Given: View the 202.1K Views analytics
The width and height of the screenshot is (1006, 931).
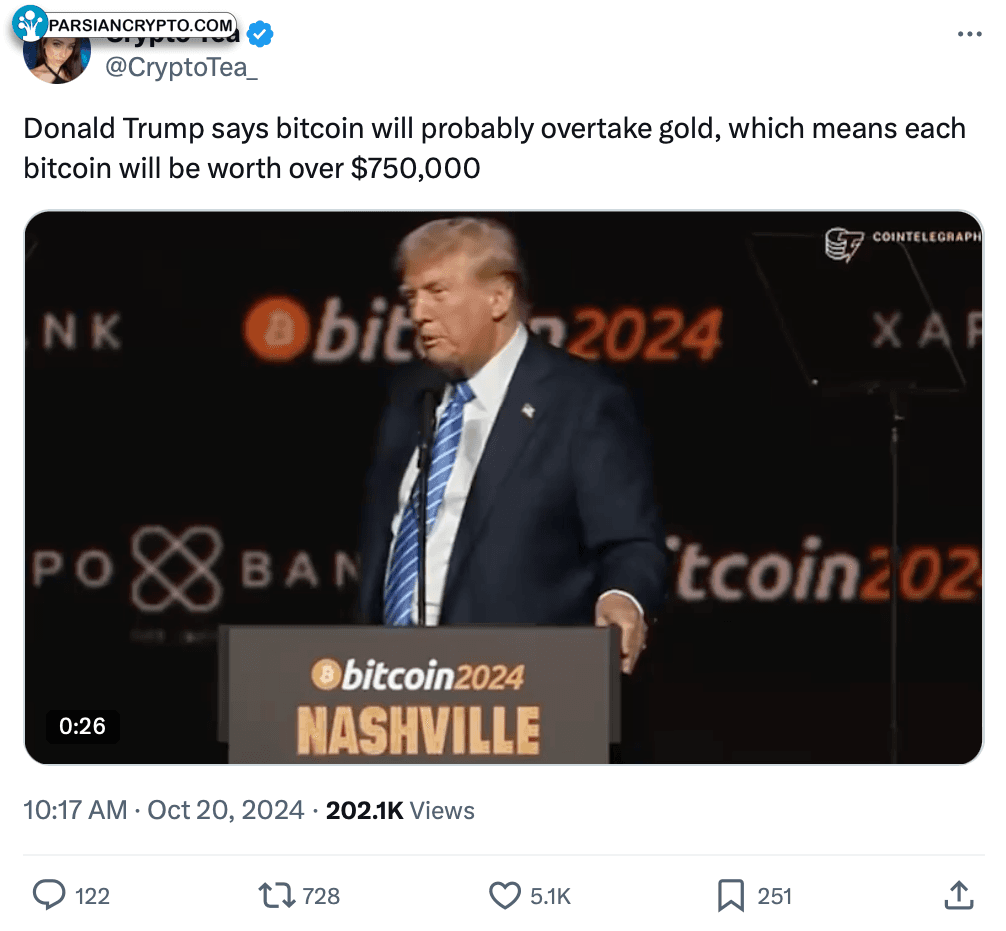Looking at the screenshot, I should point(400,810).
